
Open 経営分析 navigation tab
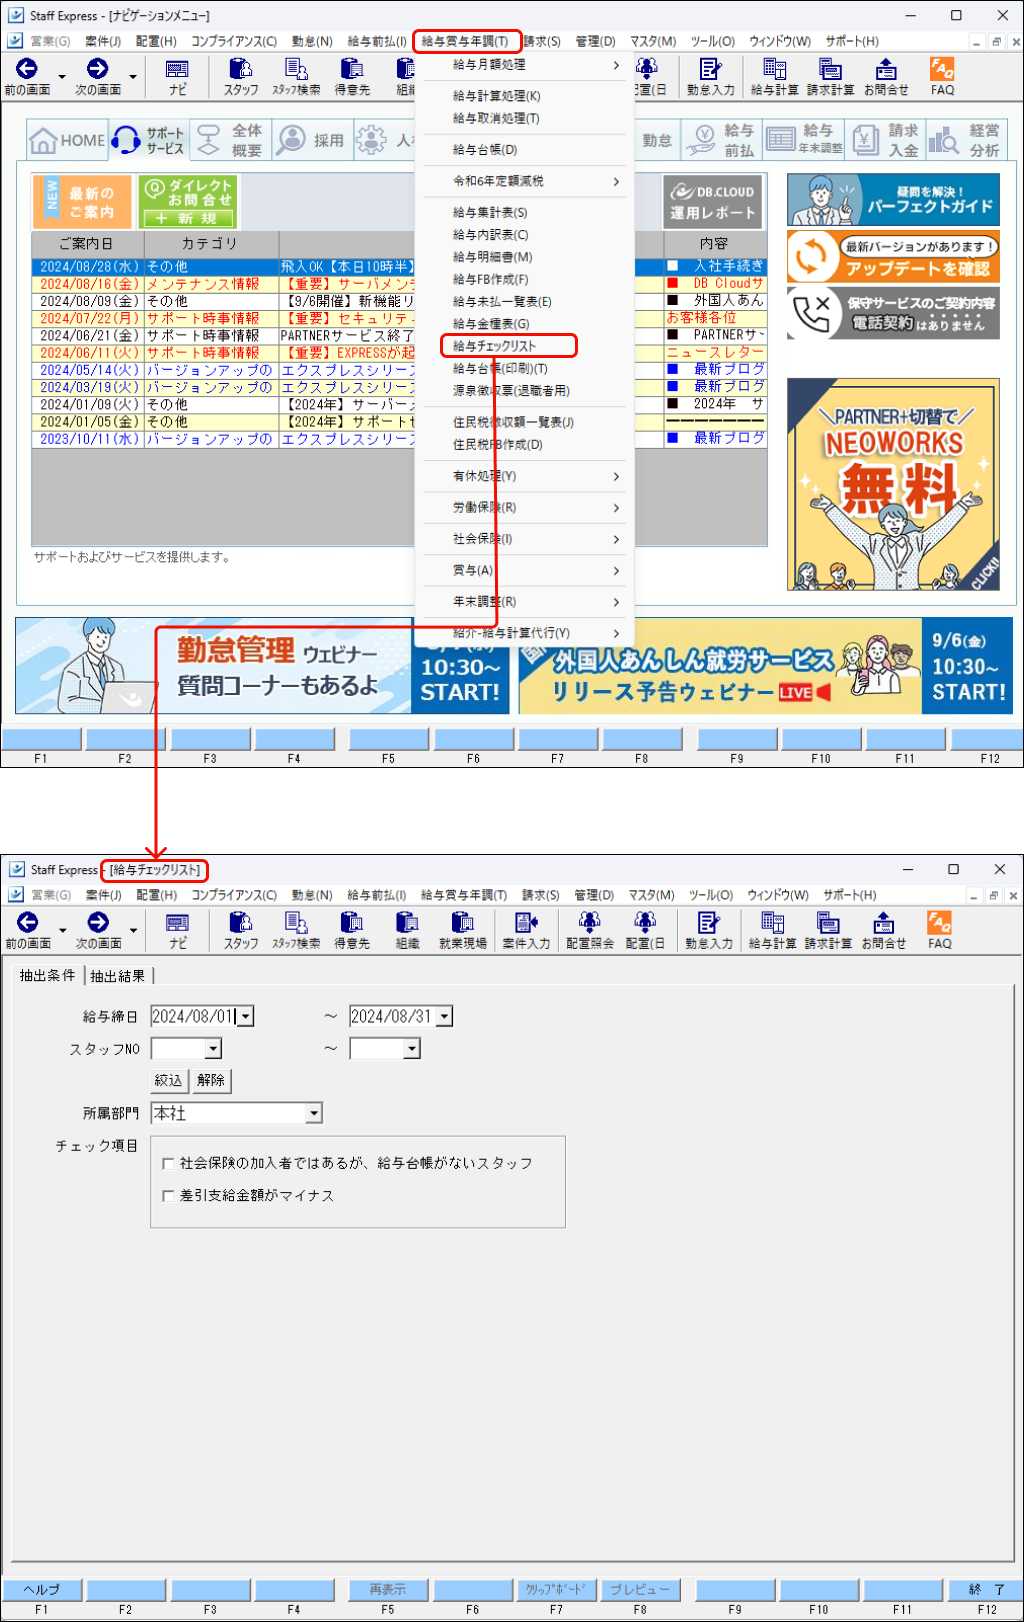[x=965, y=141]
